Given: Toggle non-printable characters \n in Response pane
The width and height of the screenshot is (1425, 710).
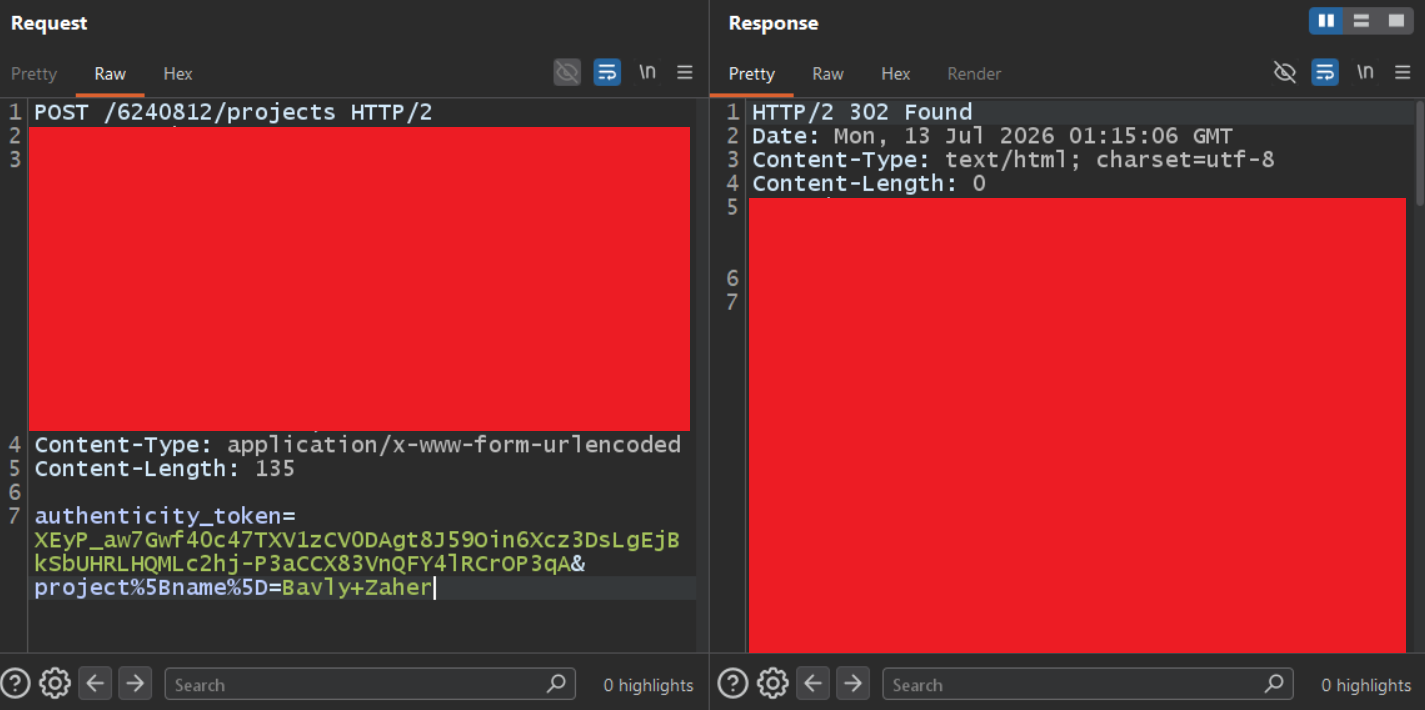Looking at the screenshot, I should pos(1365,72).
